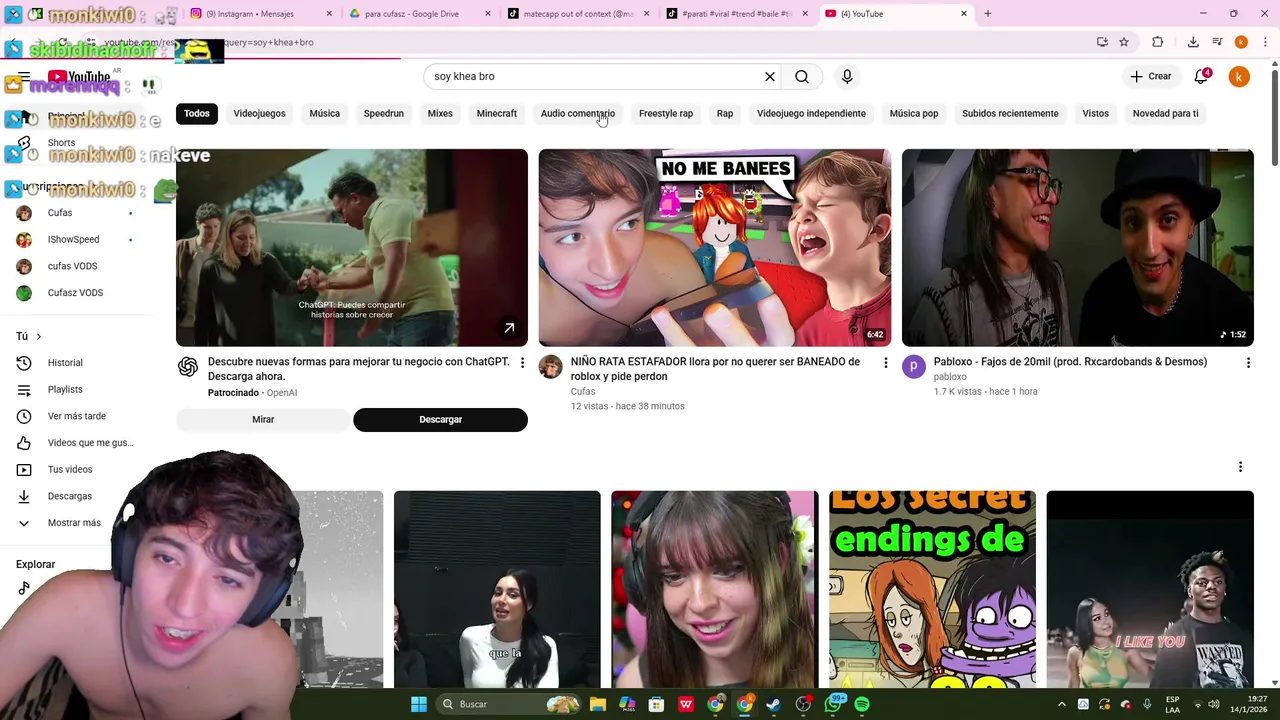Select the Música filter chip
1280x720 pixels.
click(324, 113)
